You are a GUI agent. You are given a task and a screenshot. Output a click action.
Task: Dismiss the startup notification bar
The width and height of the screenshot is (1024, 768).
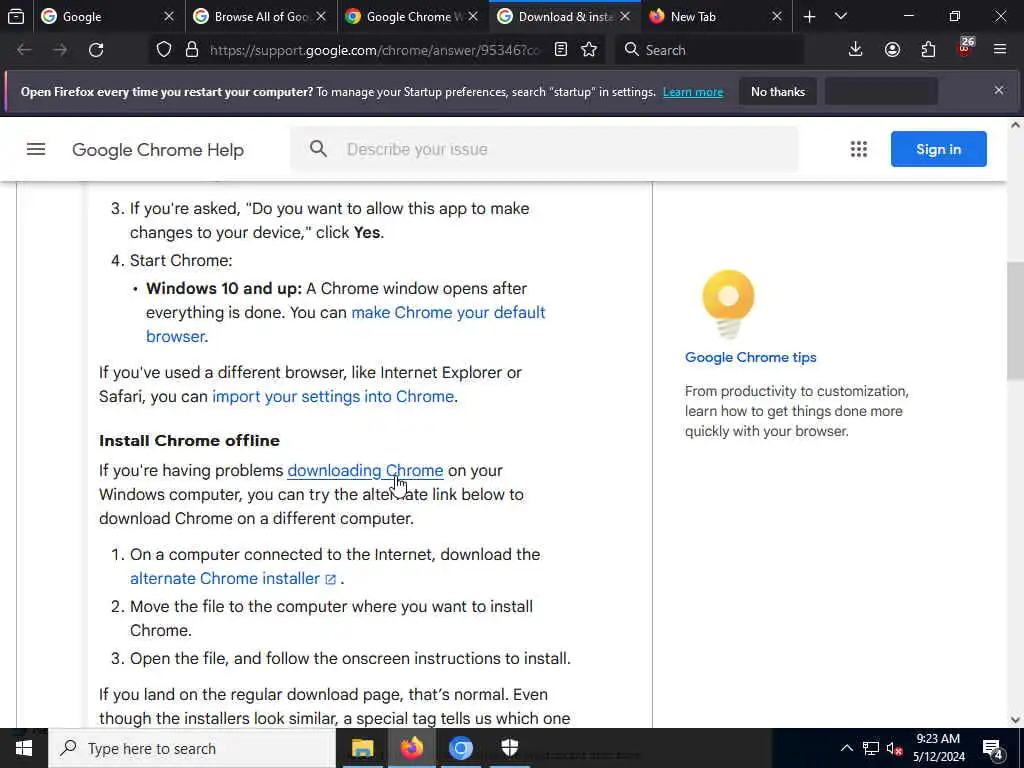(x=999, y=90)
